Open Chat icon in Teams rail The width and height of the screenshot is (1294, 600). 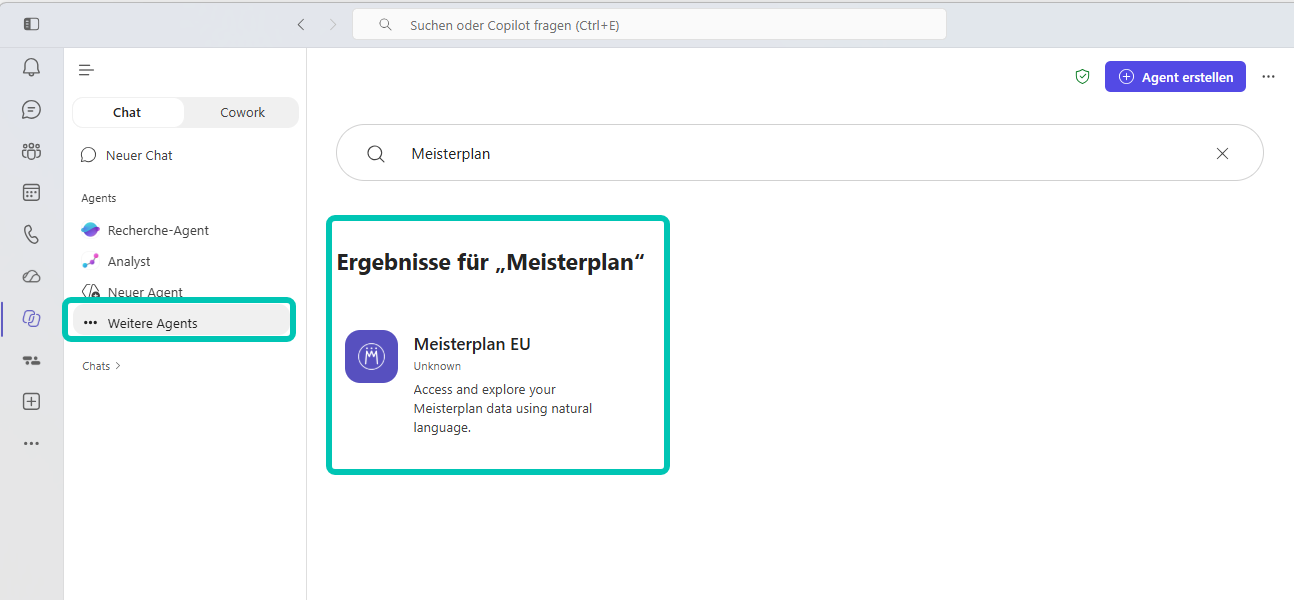pos(31,110)
